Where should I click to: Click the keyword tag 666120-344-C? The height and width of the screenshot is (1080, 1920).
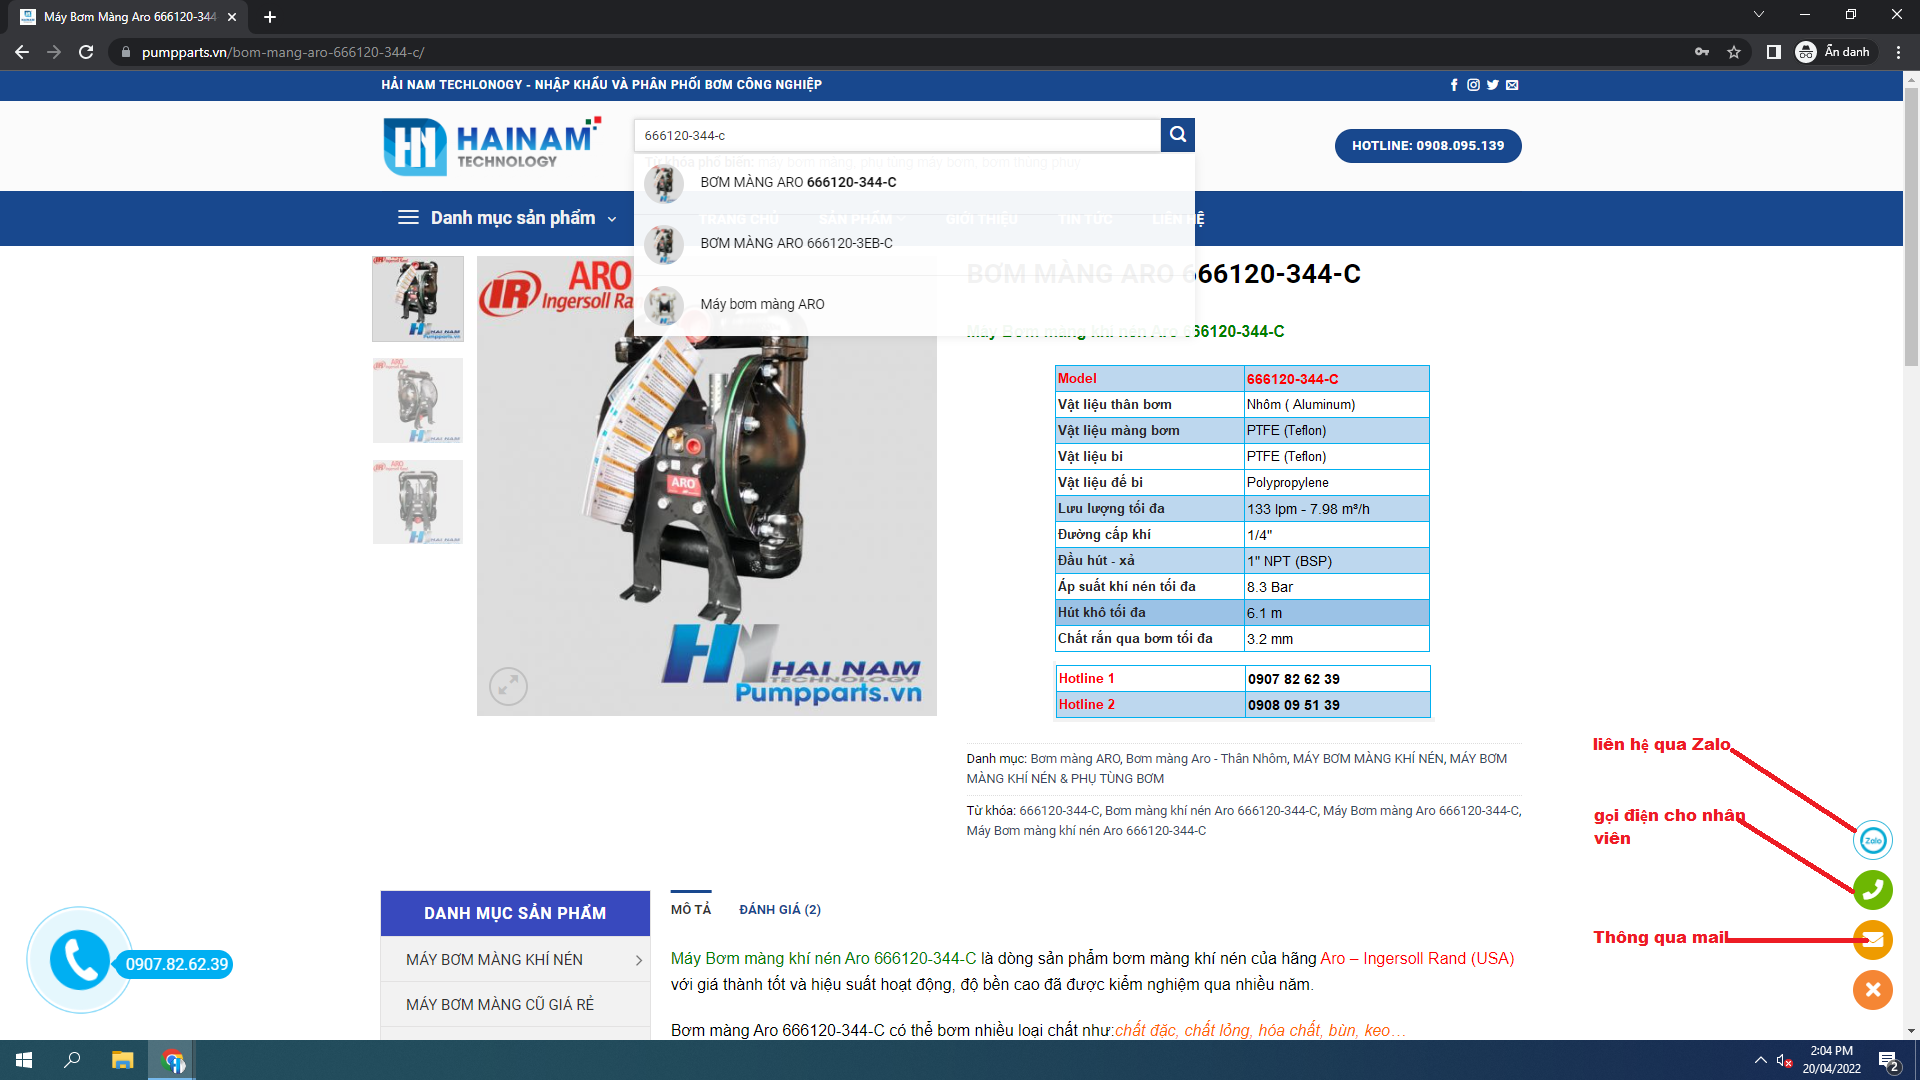[1058, 811]
